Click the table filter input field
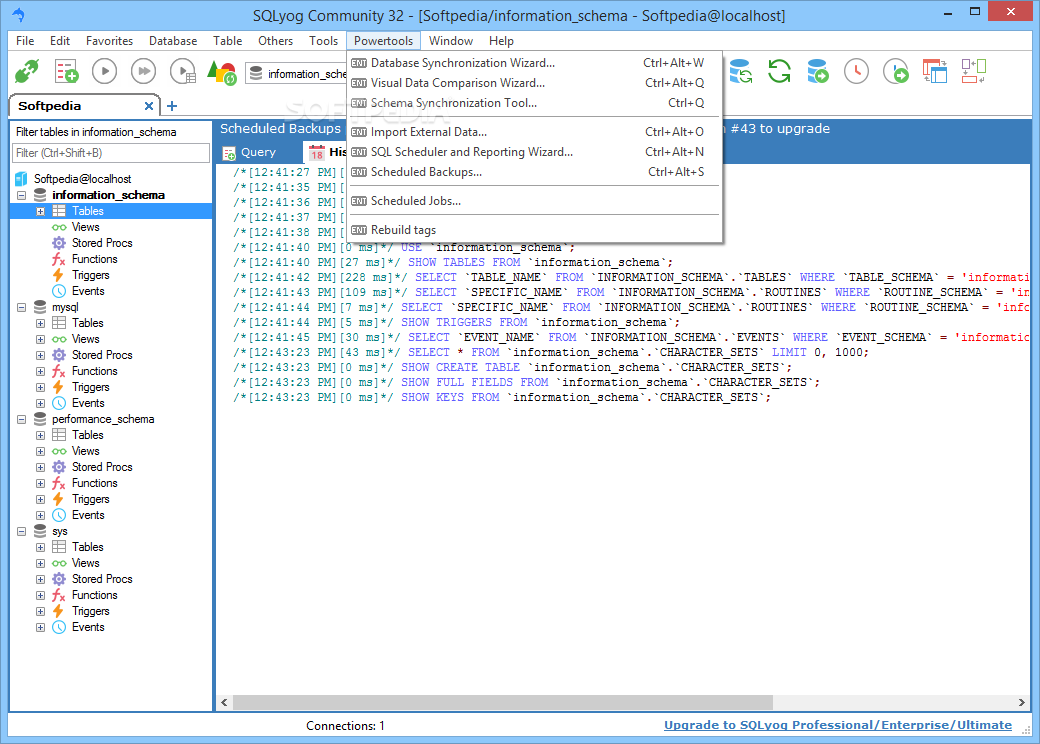 click(111, 153)
